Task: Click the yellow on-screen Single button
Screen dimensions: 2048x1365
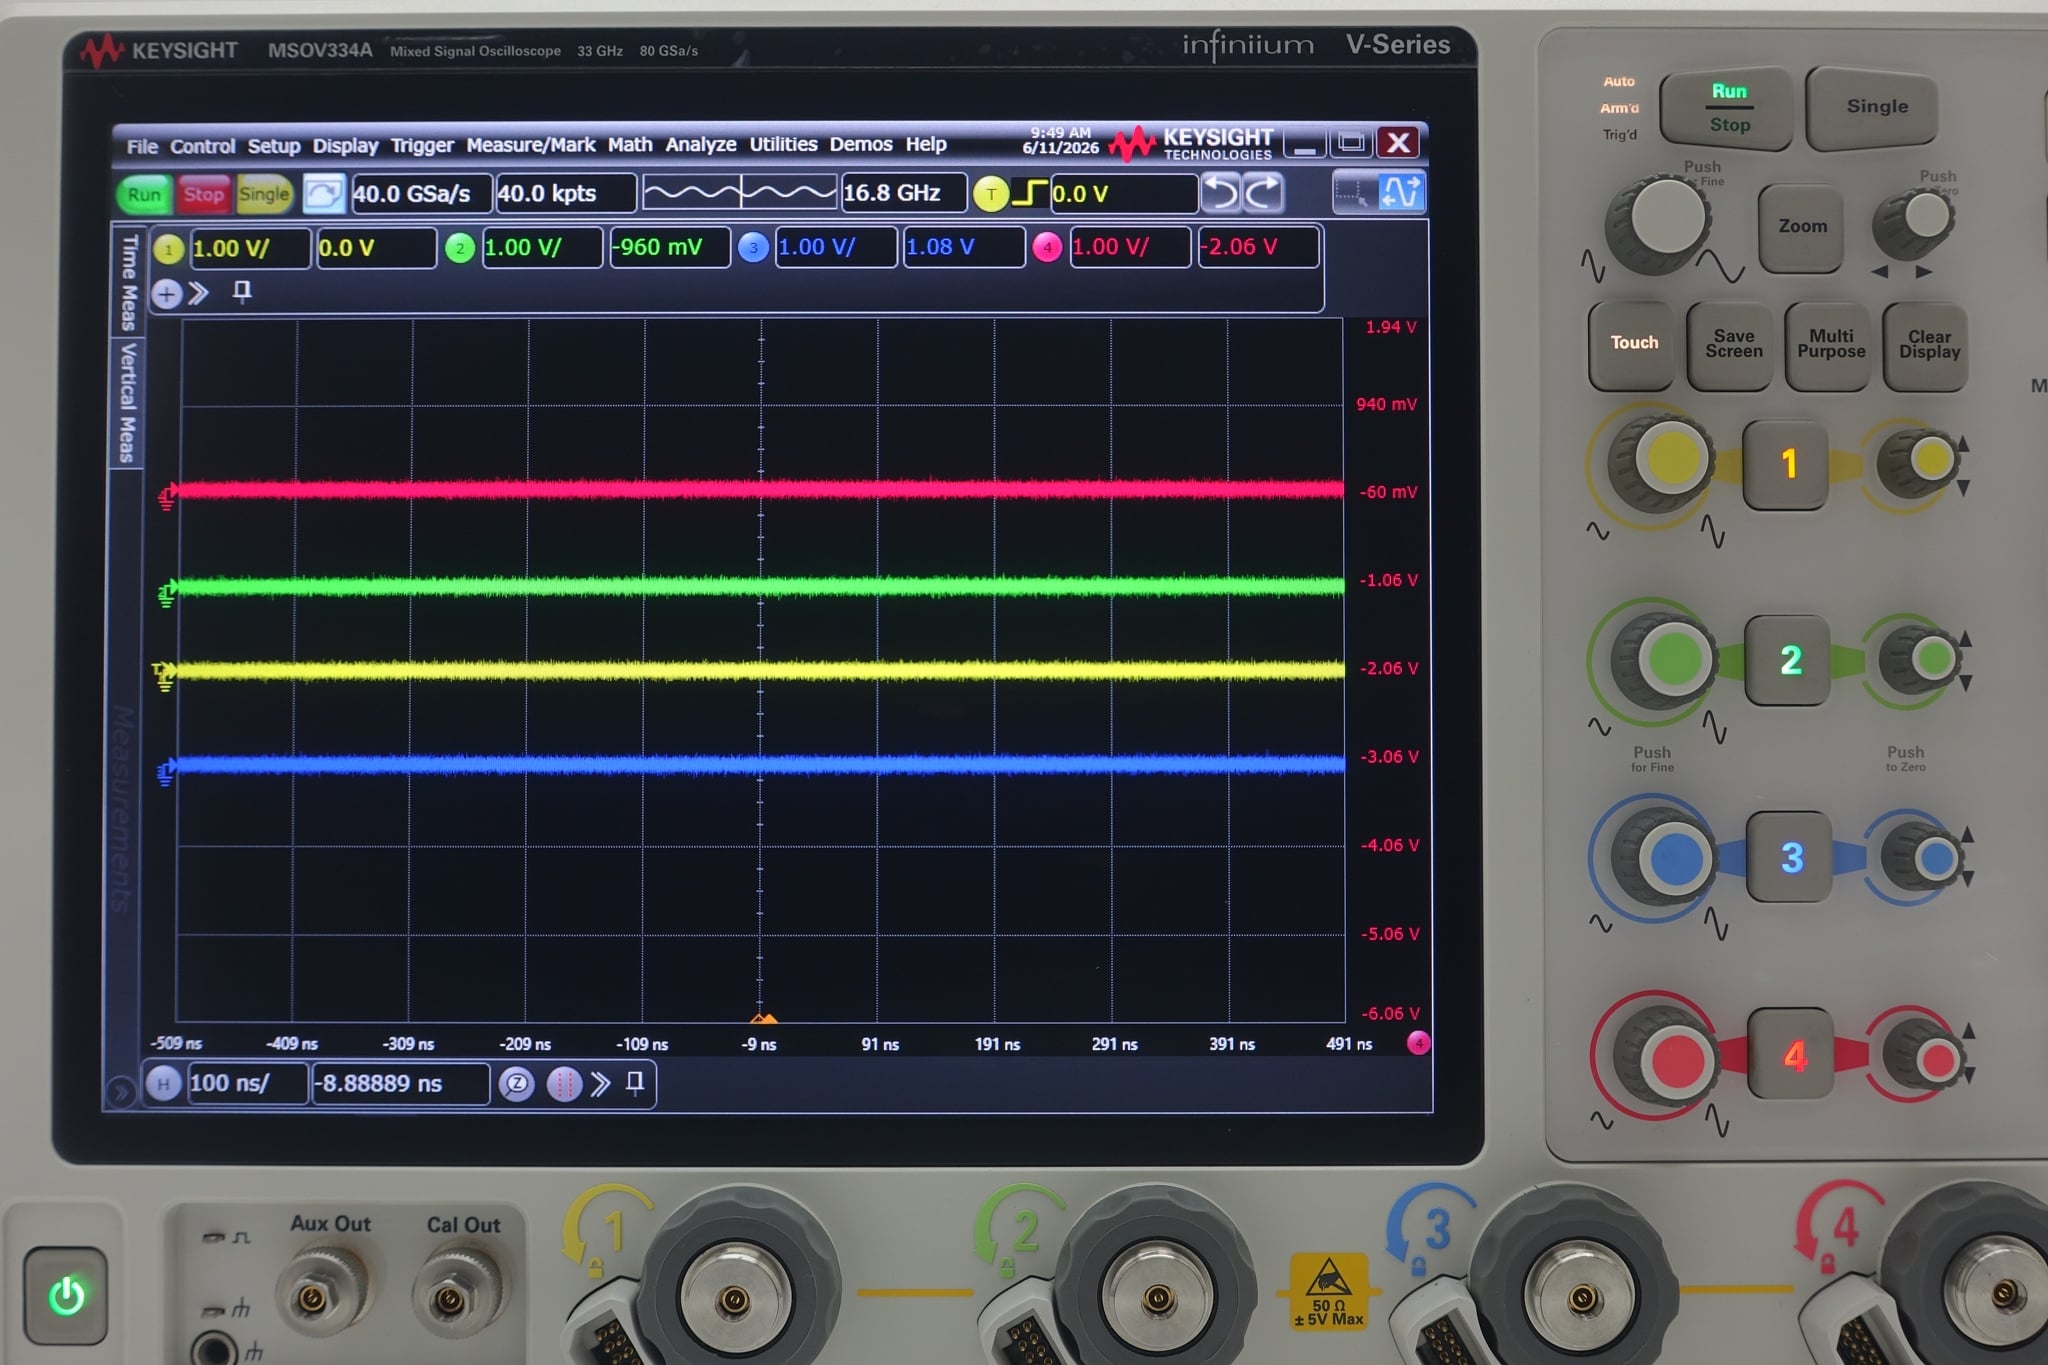Action: (x=264, y=194)
